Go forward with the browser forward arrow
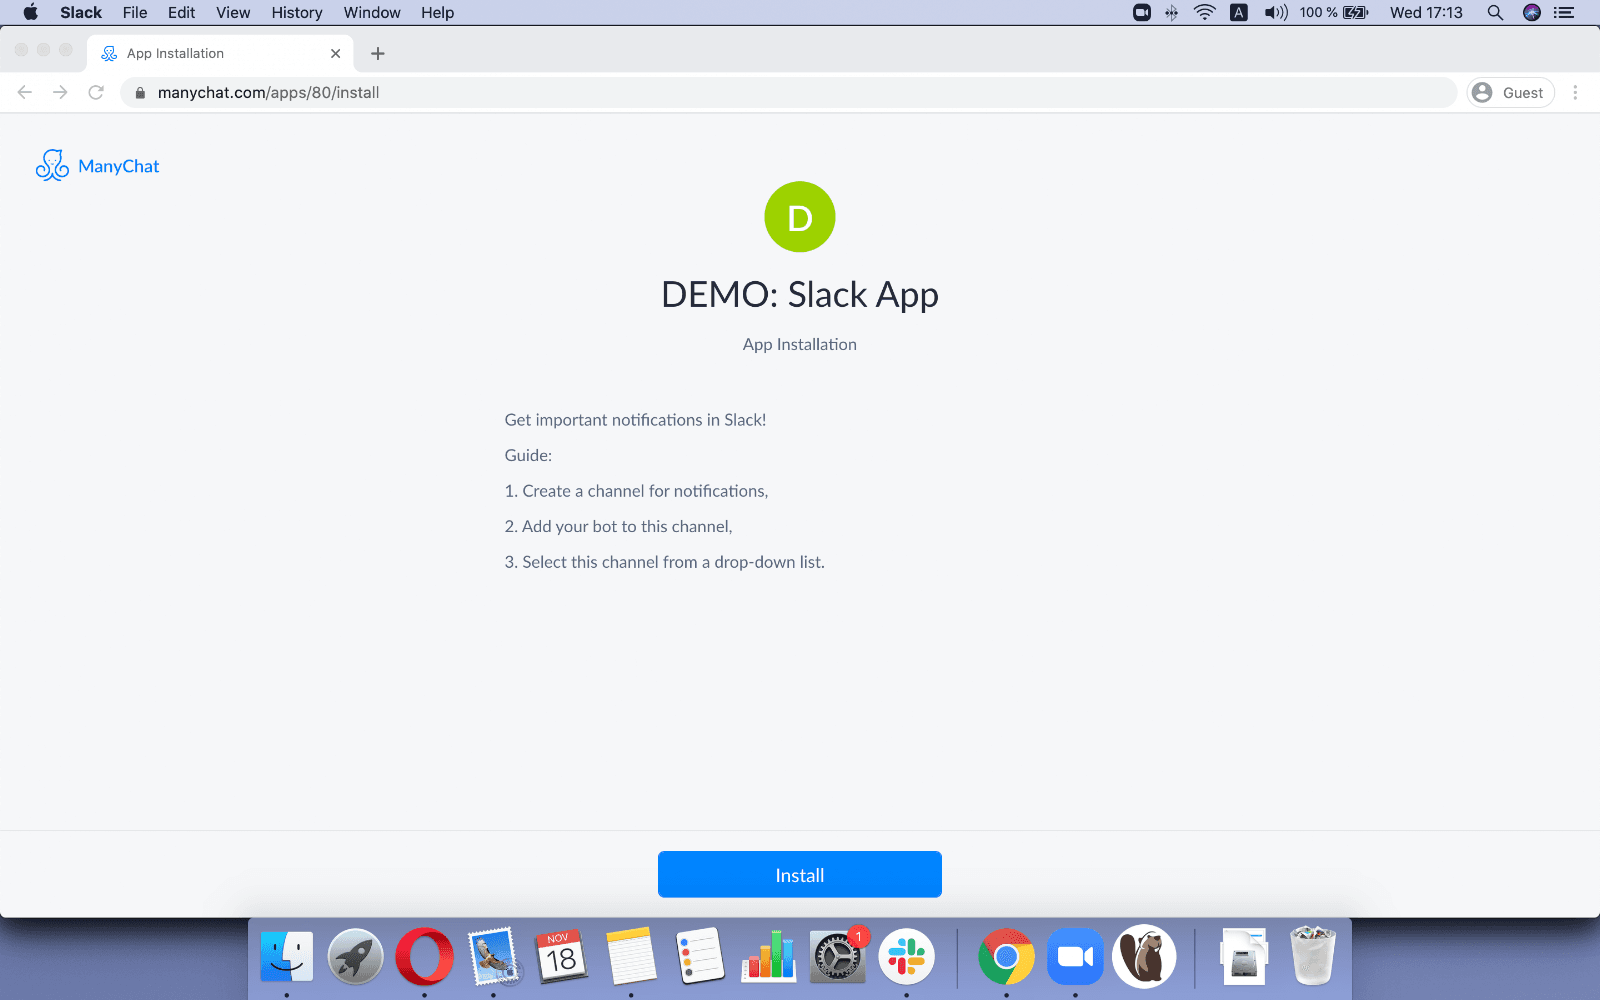 tap(60, 92)
